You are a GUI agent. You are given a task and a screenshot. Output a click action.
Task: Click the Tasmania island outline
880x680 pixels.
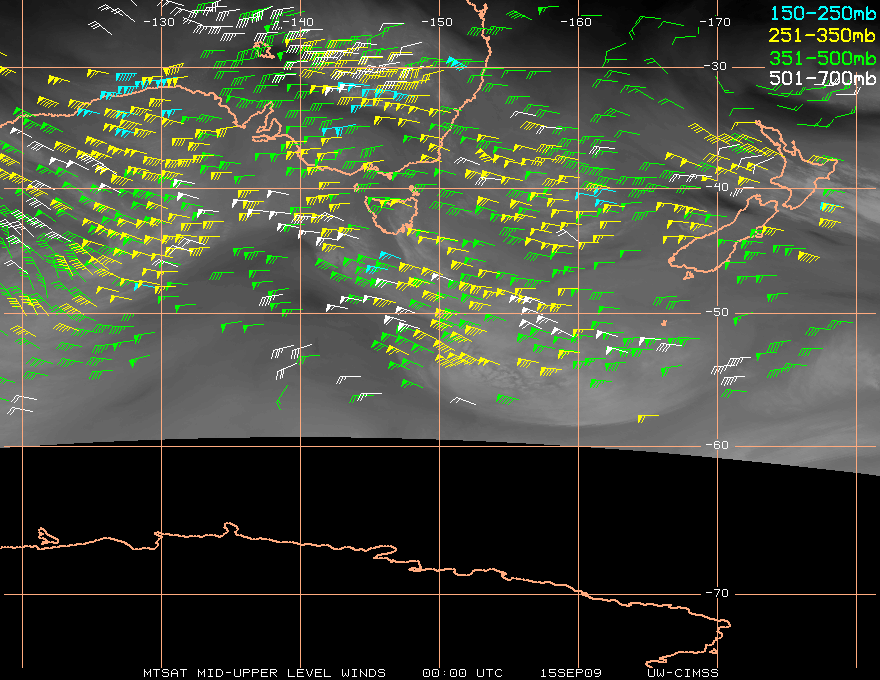[392, 213]
